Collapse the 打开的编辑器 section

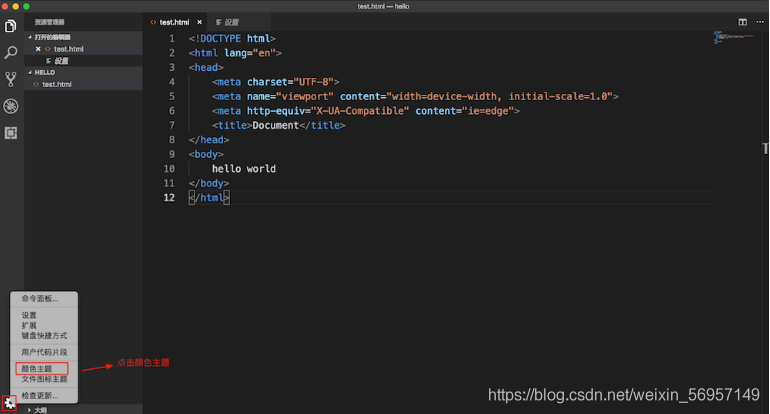click(53, 37)
